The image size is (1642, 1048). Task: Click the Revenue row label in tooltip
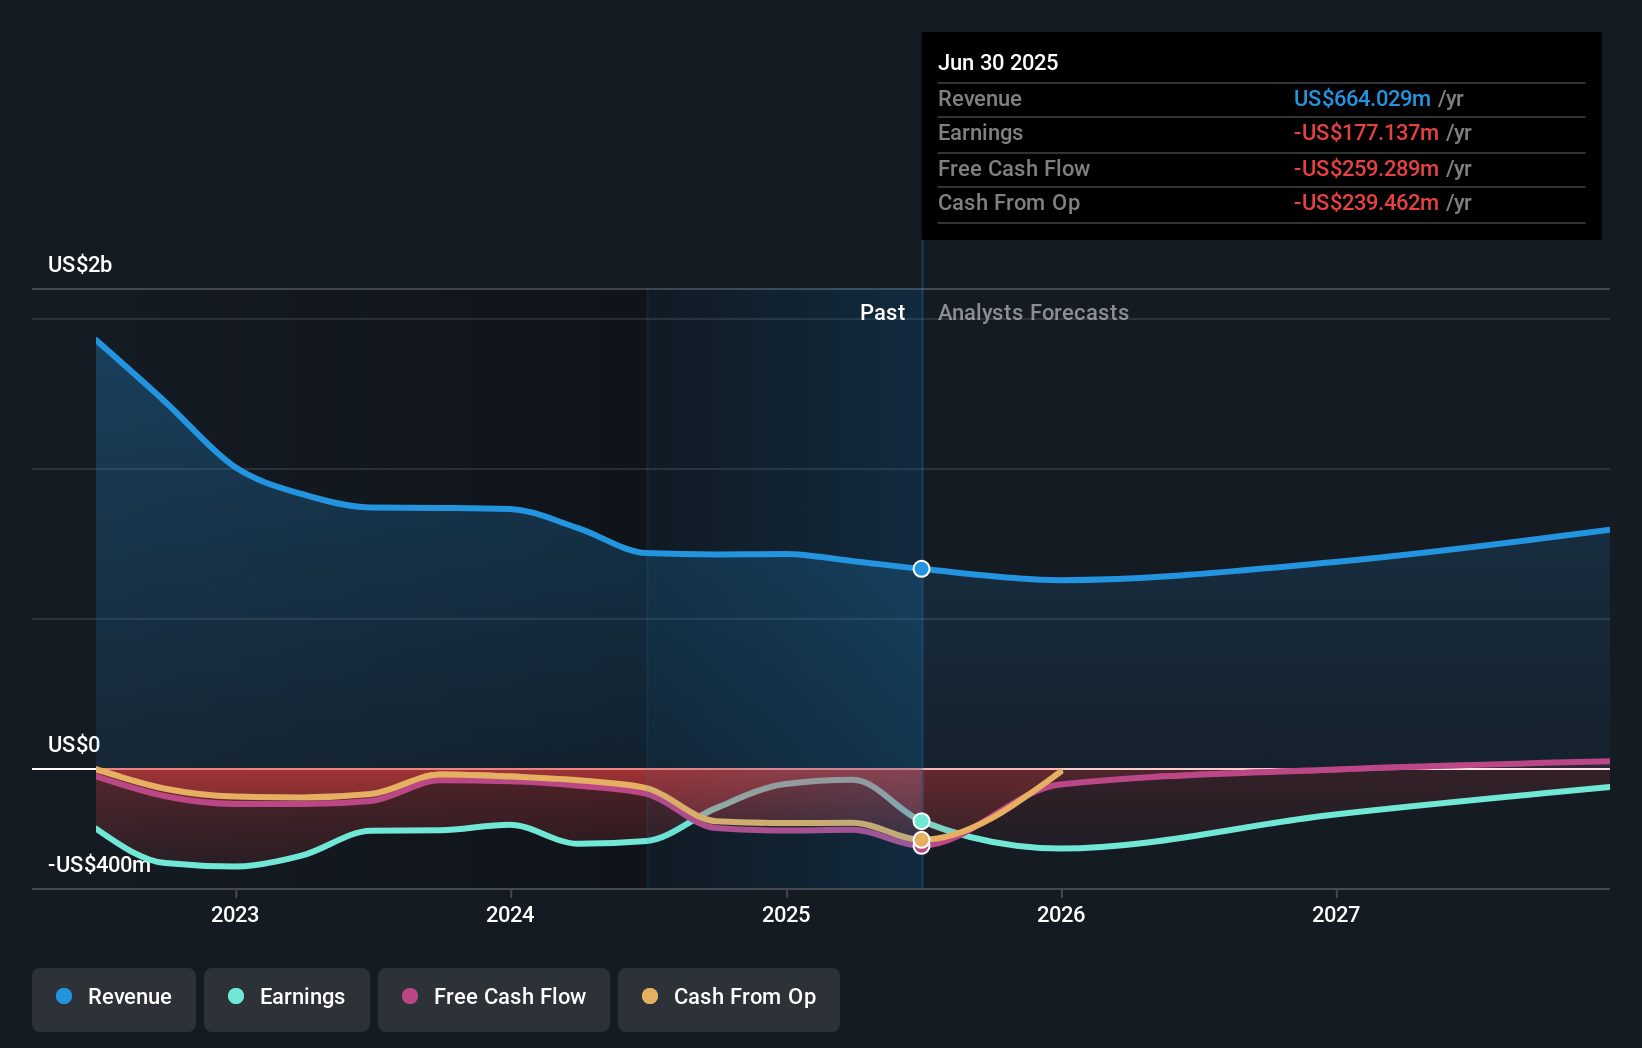click(x=980, y=99)
